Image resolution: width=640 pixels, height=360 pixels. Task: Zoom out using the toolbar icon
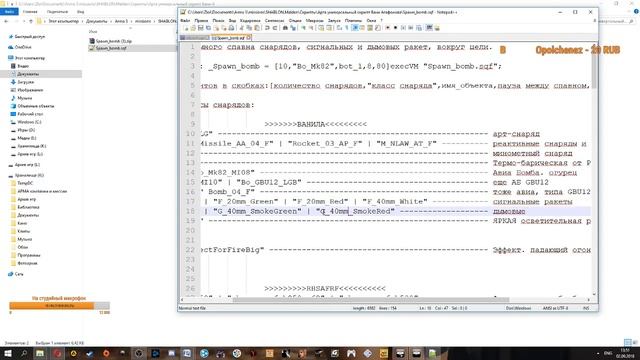tap(311, 28)
